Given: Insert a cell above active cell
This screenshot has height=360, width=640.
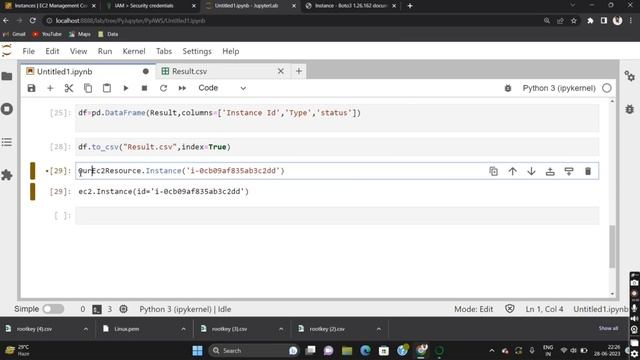Looking at the screenshot, I should coord(550,171).
